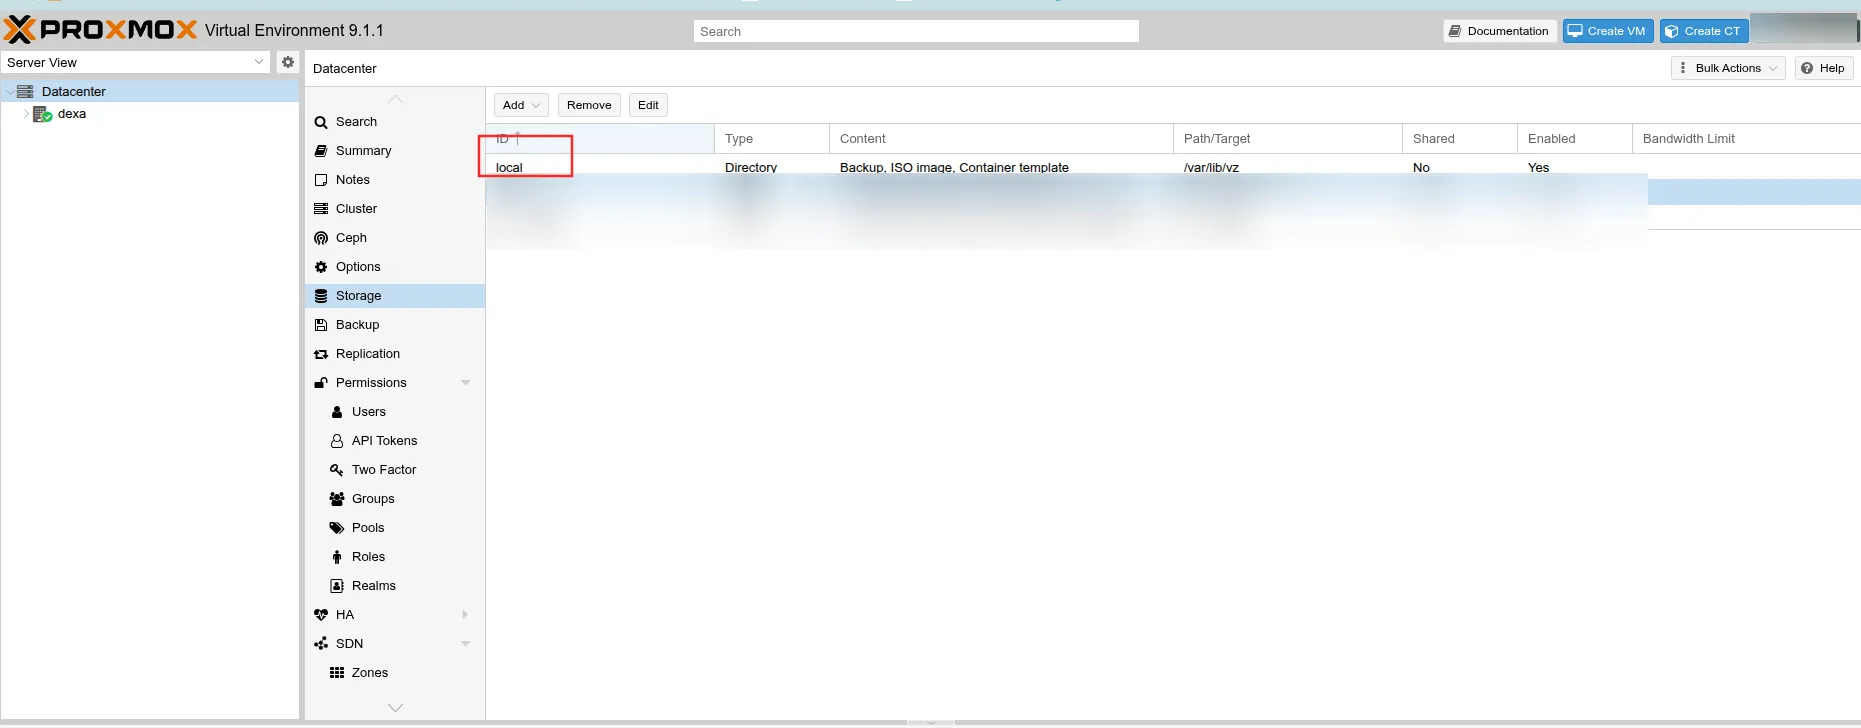Collapse the Permissions section
Viewport: 1861px width, 728px height.
(465, 383)
